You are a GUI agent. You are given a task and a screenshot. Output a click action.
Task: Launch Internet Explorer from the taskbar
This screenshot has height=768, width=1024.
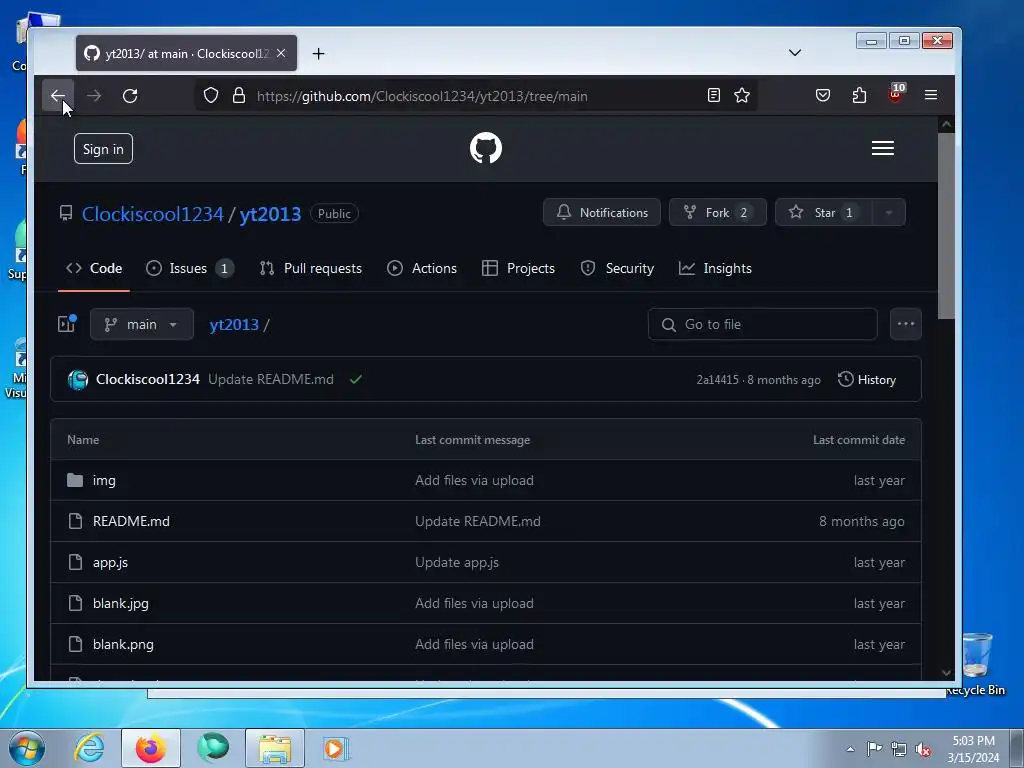(x=89, y=748)
